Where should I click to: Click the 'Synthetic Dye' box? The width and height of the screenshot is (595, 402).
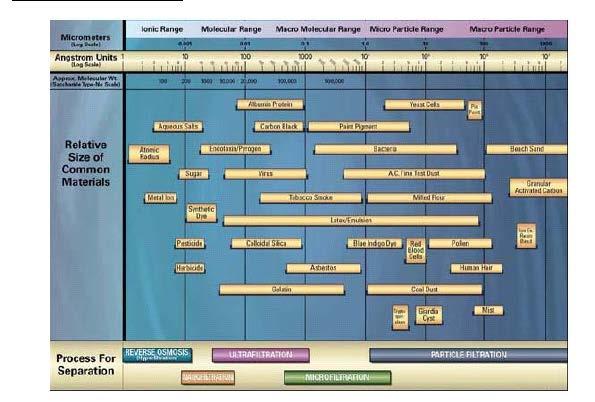(x=201, y=213)
